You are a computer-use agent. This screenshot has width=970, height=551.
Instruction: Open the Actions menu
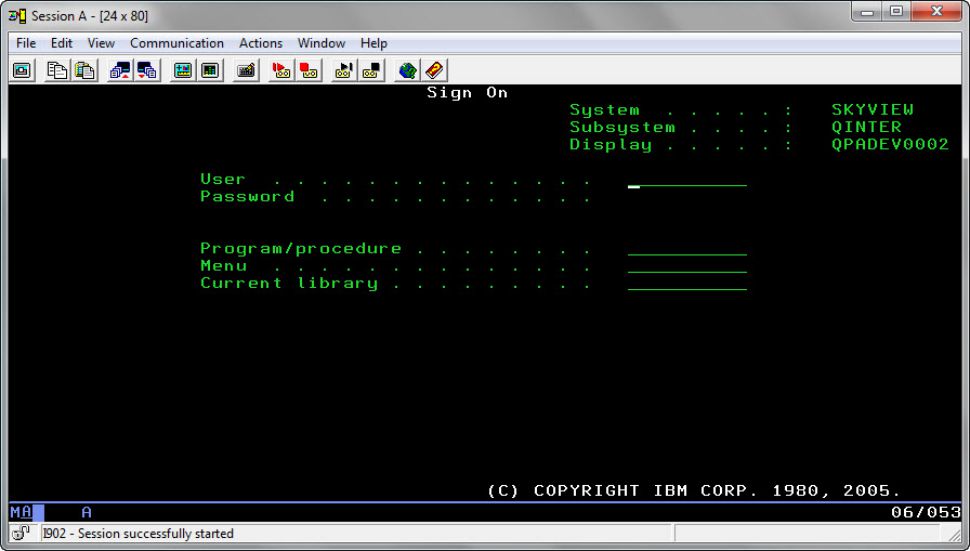click(260, 43)
